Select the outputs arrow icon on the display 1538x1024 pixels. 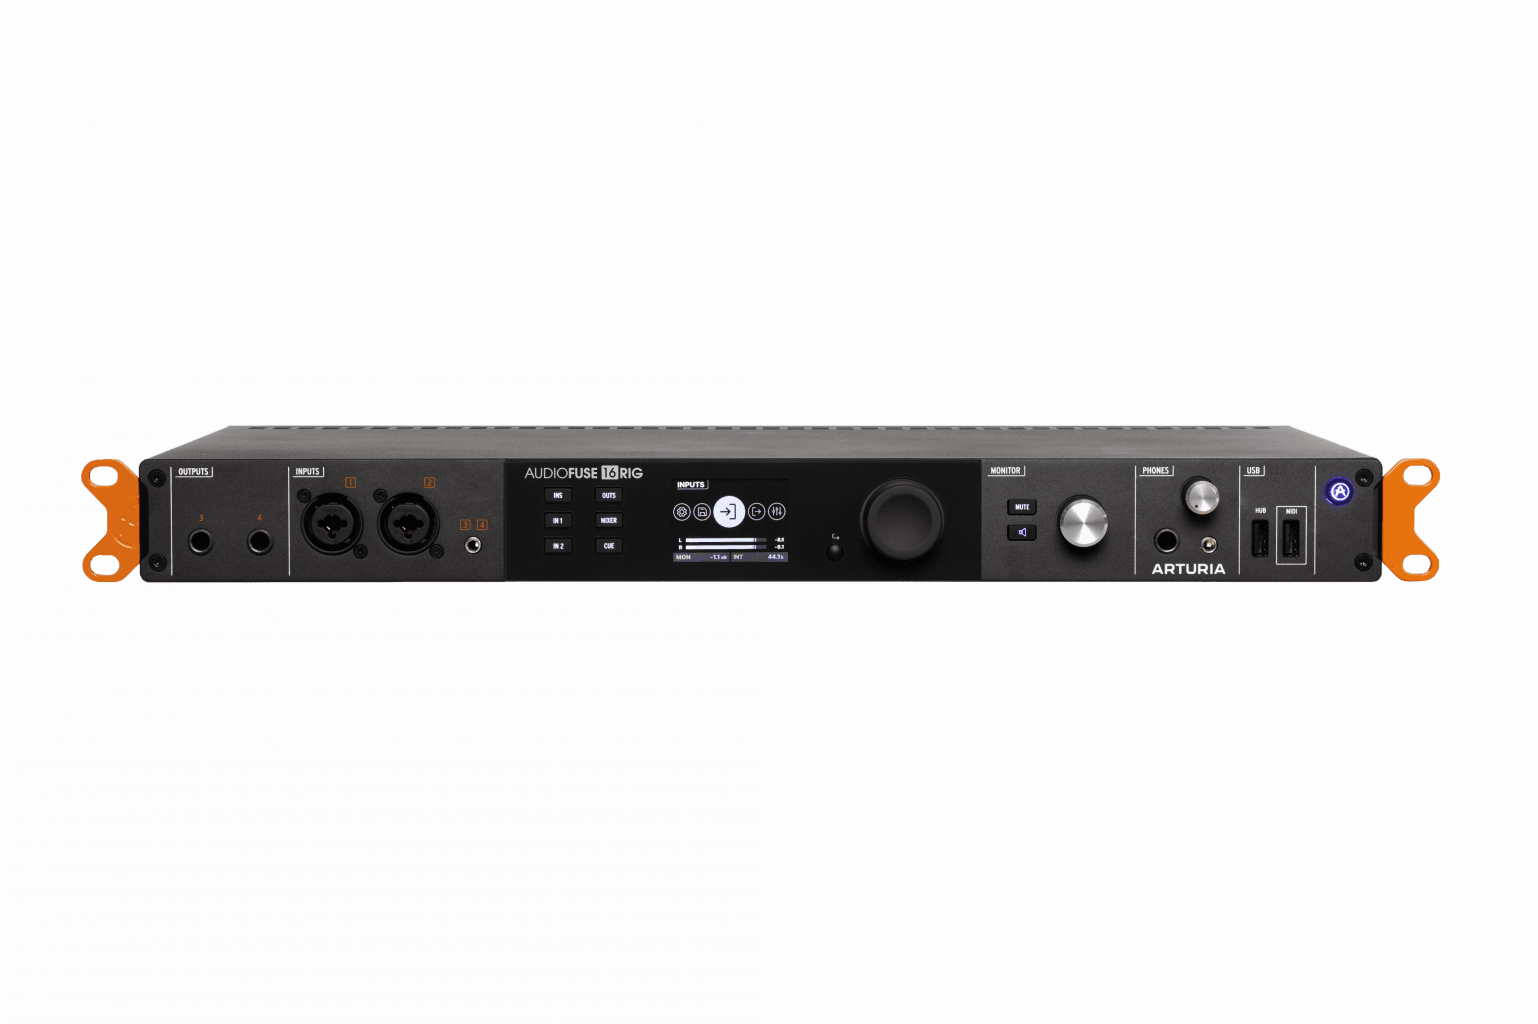pyautogui.click(x=757, y=512)
